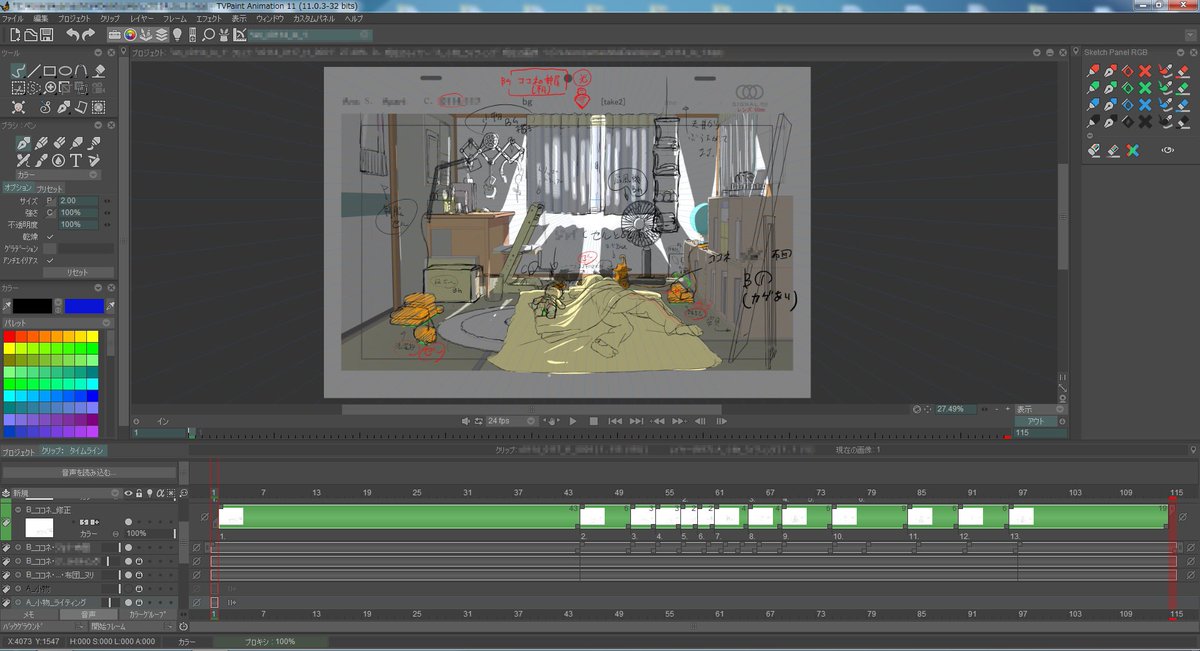The height and width of the screenshot is (651, 1200).
Task: Pick the blue secondary color swatch
Action: 84,305
